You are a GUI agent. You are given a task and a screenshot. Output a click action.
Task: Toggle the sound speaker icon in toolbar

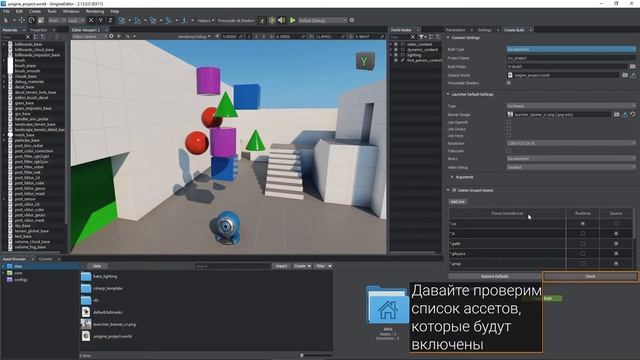pos(282,20)
